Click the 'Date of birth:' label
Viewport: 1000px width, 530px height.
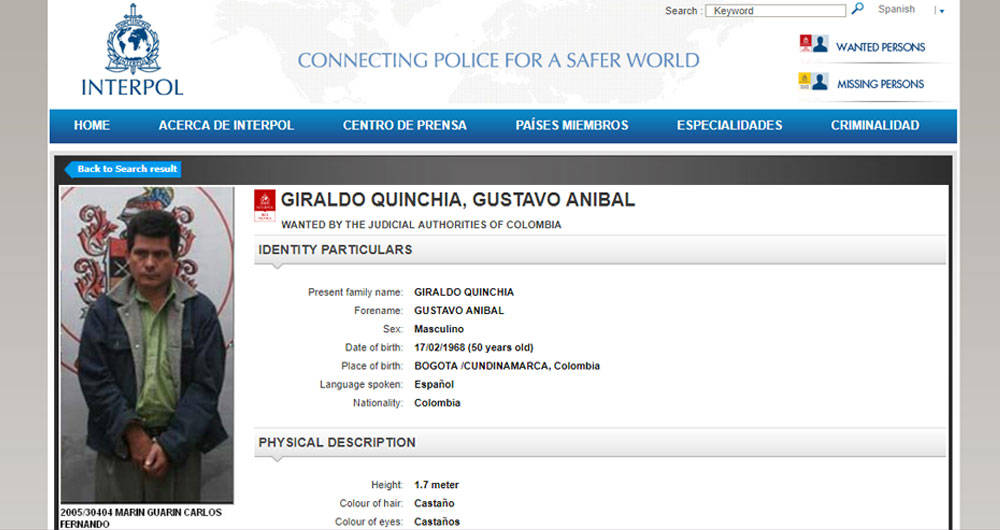(x=374, y=348)
